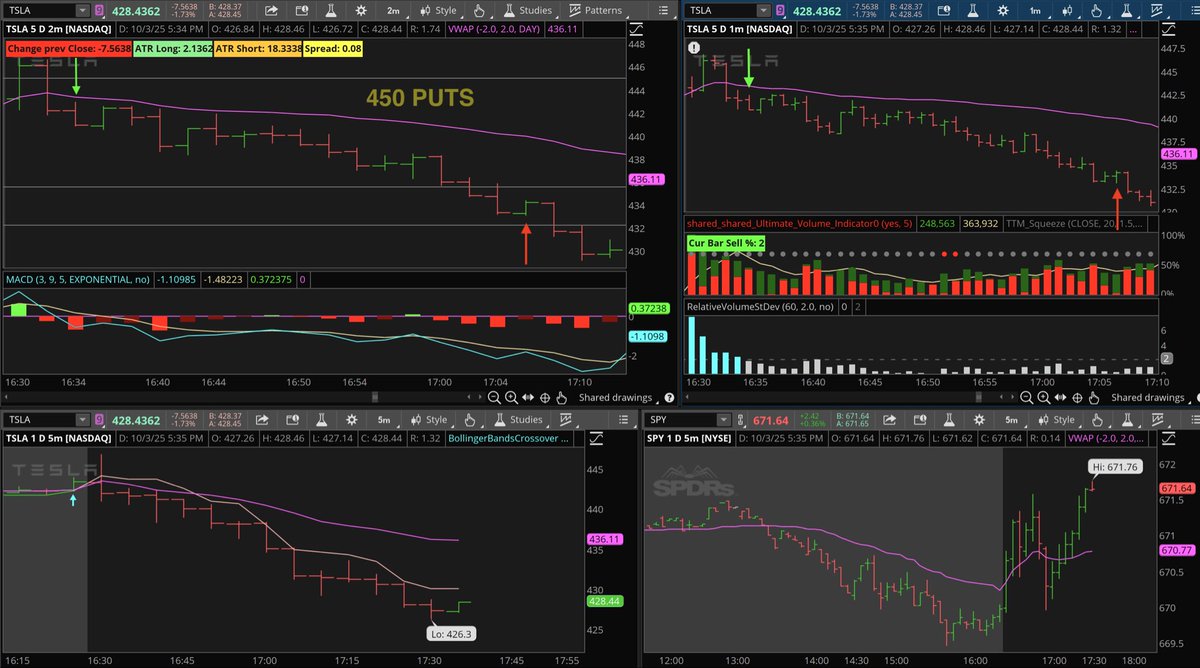Change 5m timeframe in bottom-left TSLA chart
1200x668 pixels.
click(x=384, y=420)
